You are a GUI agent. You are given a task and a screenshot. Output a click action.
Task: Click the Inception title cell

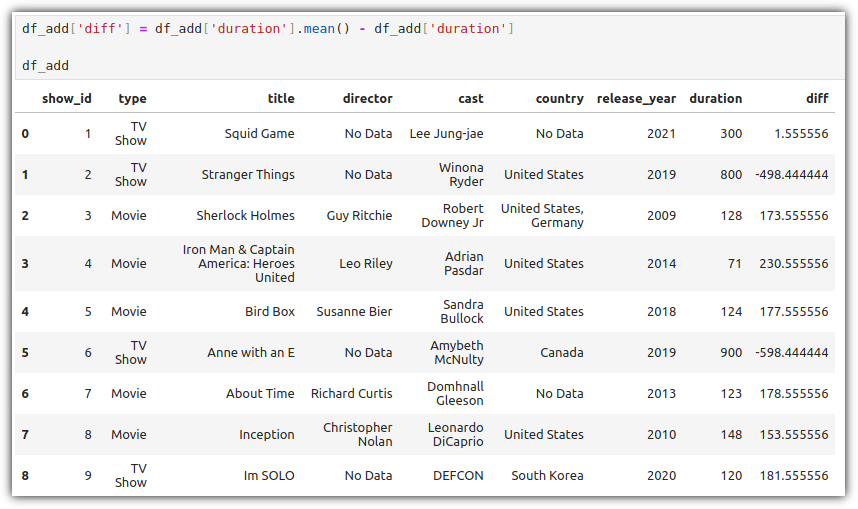[266, 435]
